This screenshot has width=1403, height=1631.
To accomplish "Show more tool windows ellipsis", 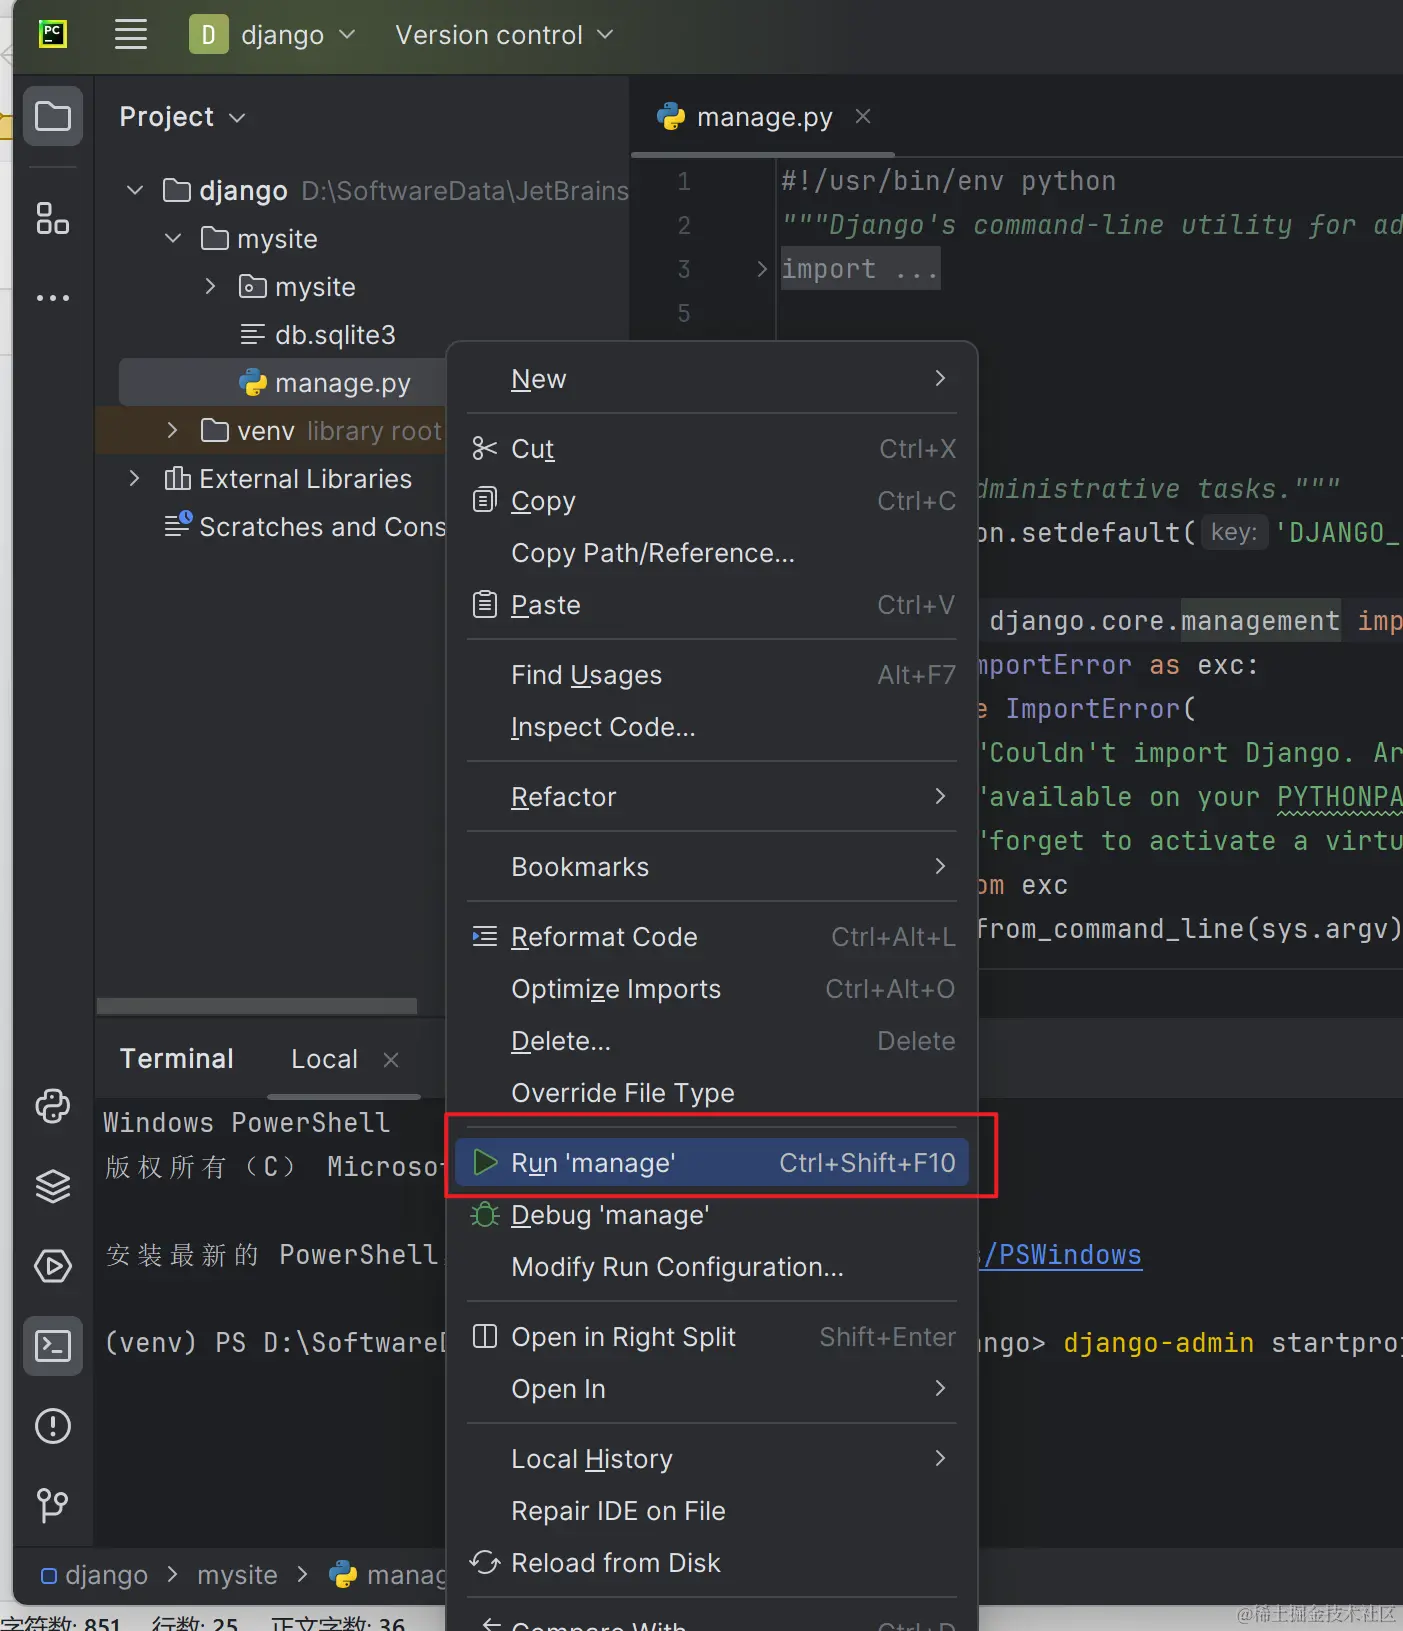I will (53, 298).
